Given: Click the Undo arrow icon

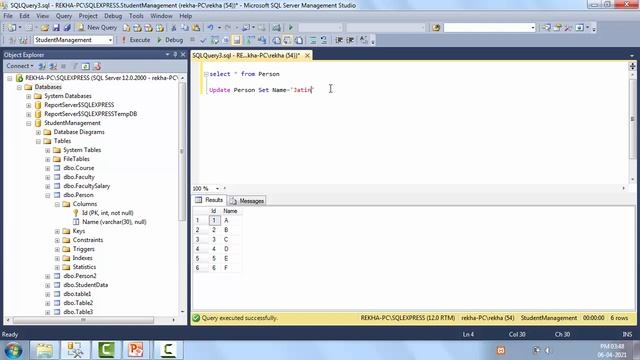Looking at the screenshot, I should (210, 27).
